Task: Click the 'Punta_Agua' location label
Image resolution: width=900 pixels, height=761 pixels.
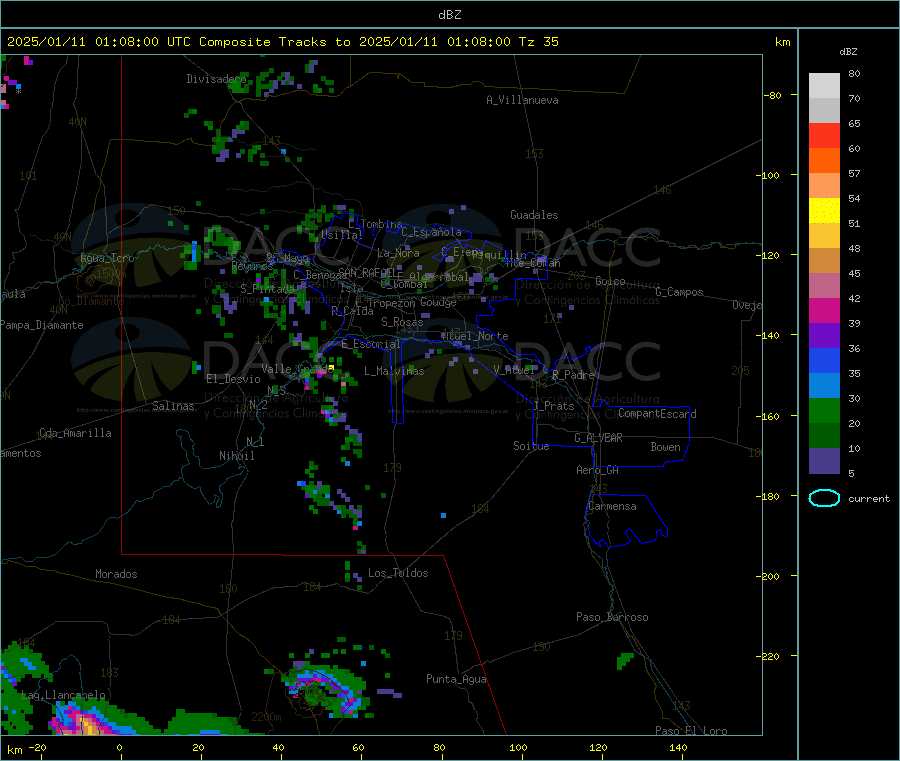Action: [x=456, y=679]
